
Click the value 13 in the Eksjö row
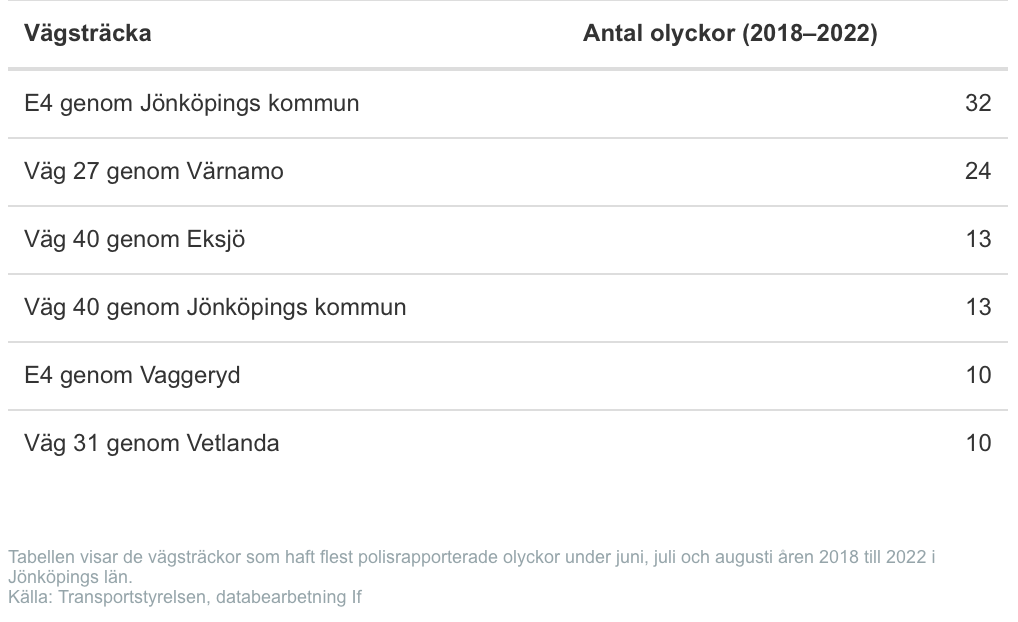(x=977, y=239)
